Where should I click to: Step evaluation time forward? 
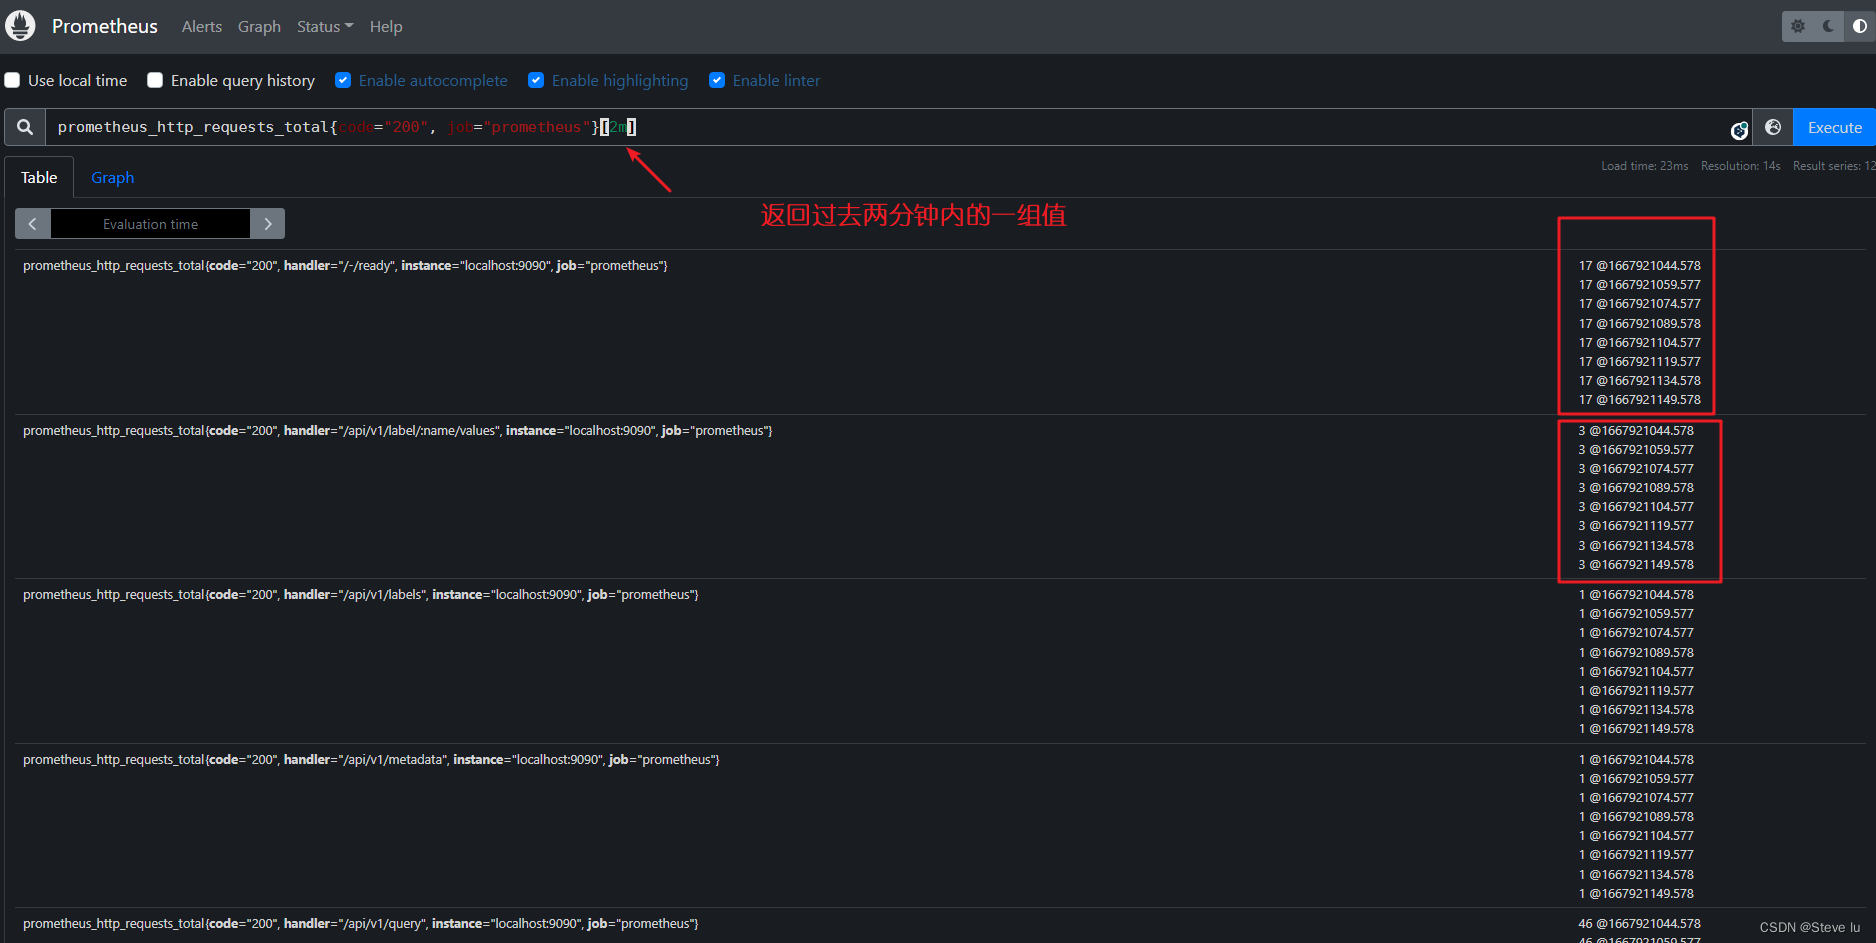[267, 224]
